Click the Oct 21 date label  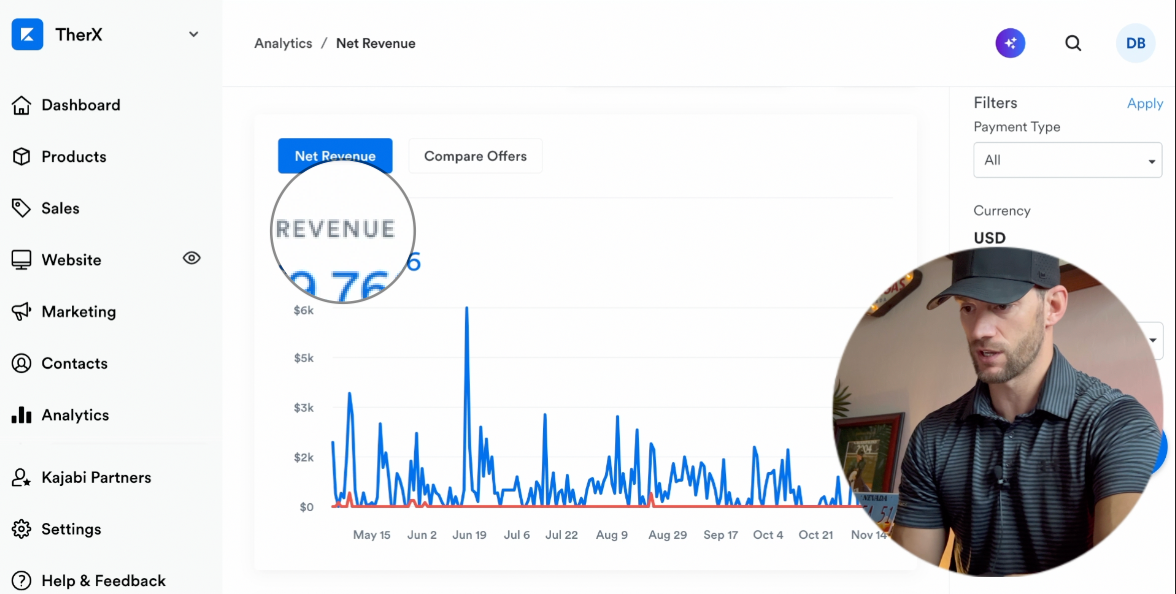click(815, 535)
